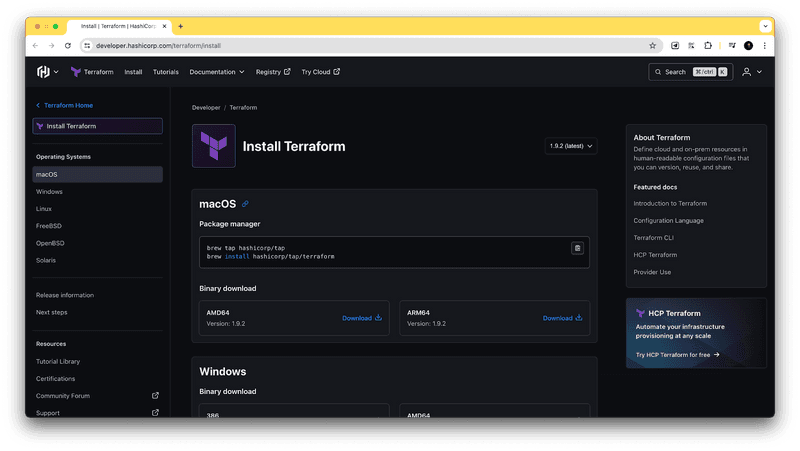800x451 pixels.
Task: Go back to Terraform Home
Action: (64, 105)
